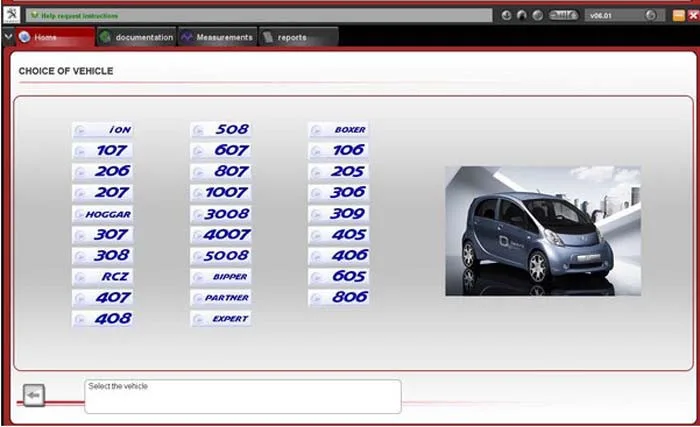The width and height of the screenshot is (700, 427).
Task: Click the blue electric car thumbnail
Action: [x=543, y=231]
